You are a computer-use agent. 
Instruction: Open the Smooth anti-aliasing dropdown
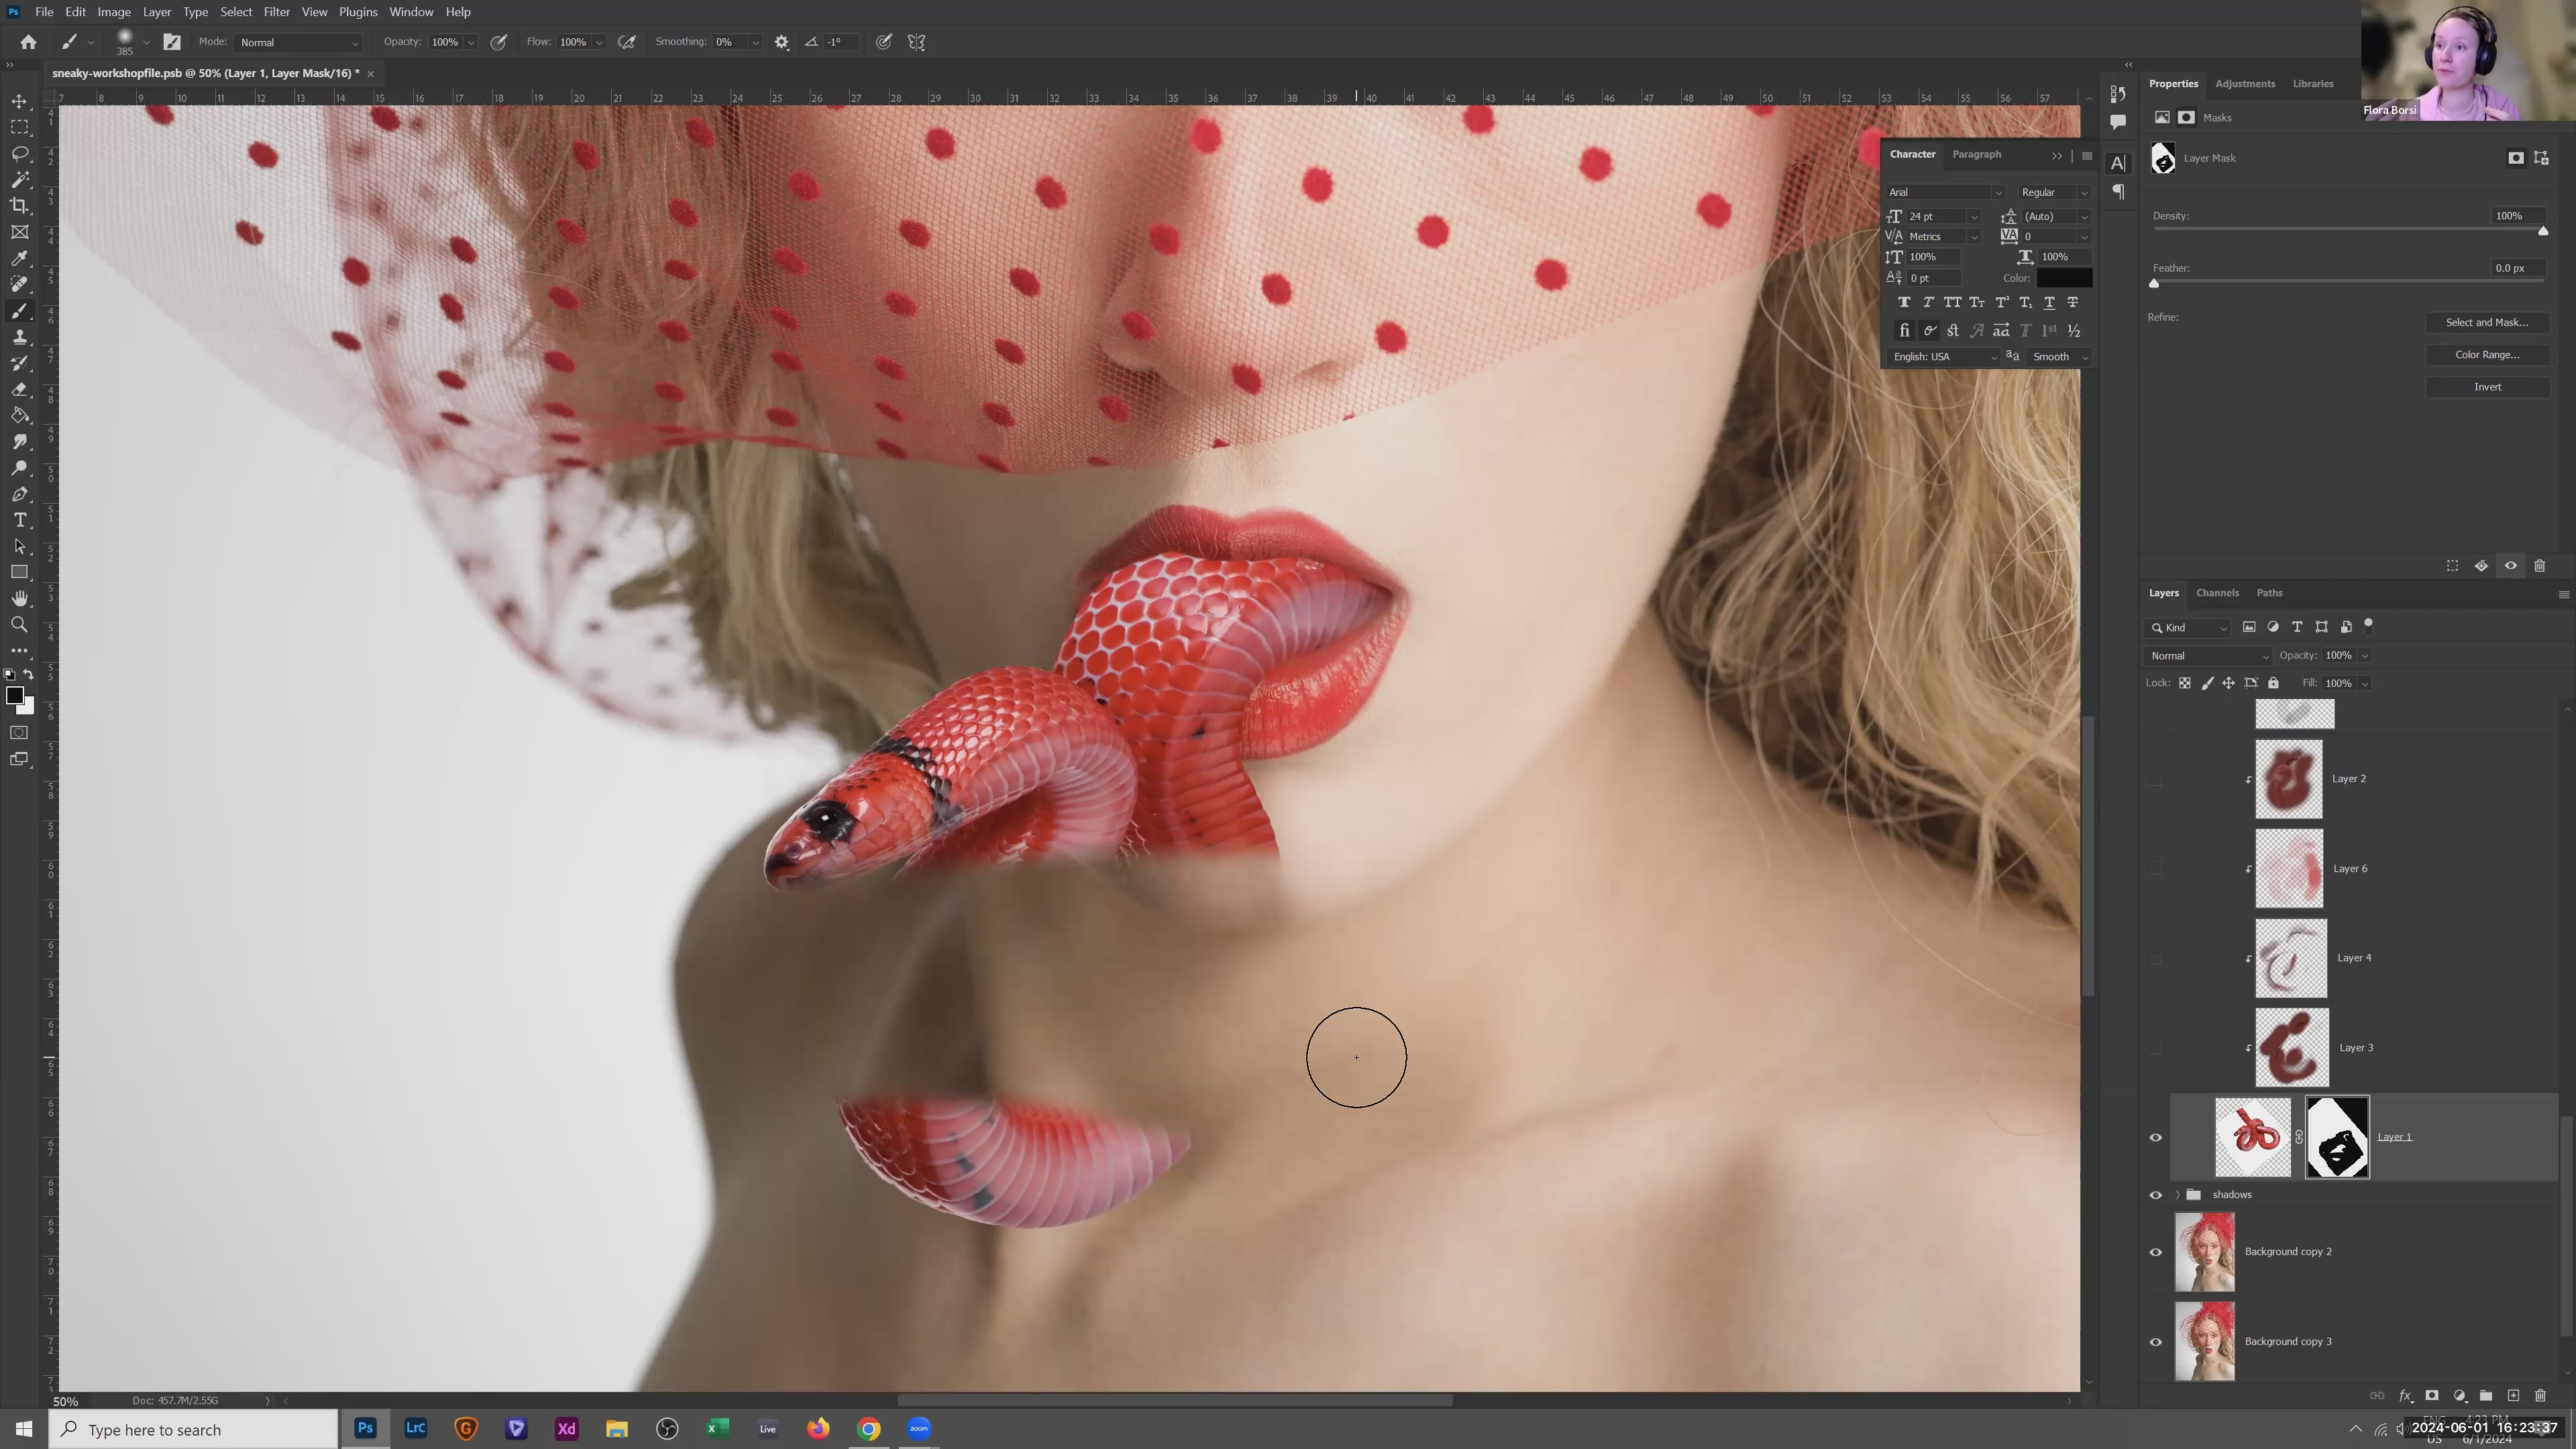tap(2060, 357)
